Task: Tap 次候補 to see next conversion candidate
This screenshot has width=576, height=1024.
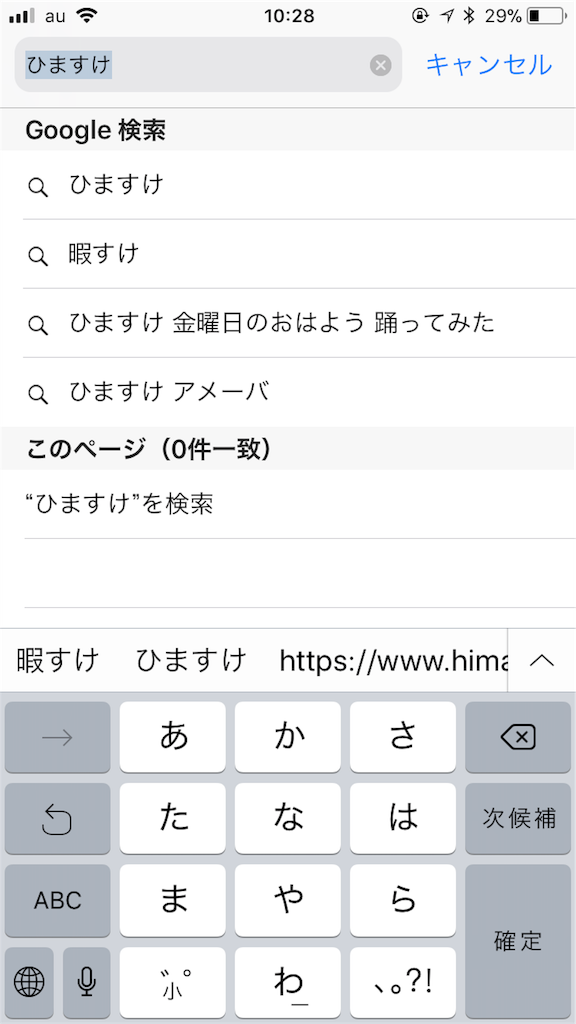Action: tap(518, 819)
